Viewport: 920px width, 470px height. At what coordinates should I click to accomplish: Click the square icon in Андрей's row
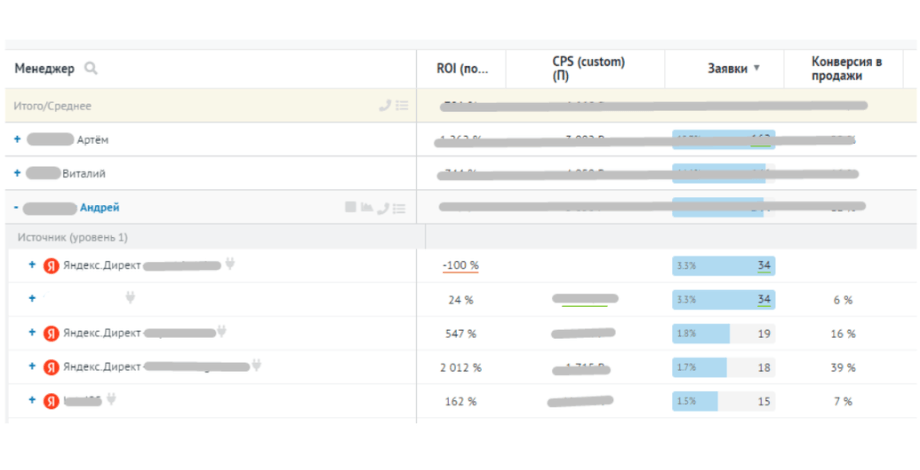click(x=350, y=207)
